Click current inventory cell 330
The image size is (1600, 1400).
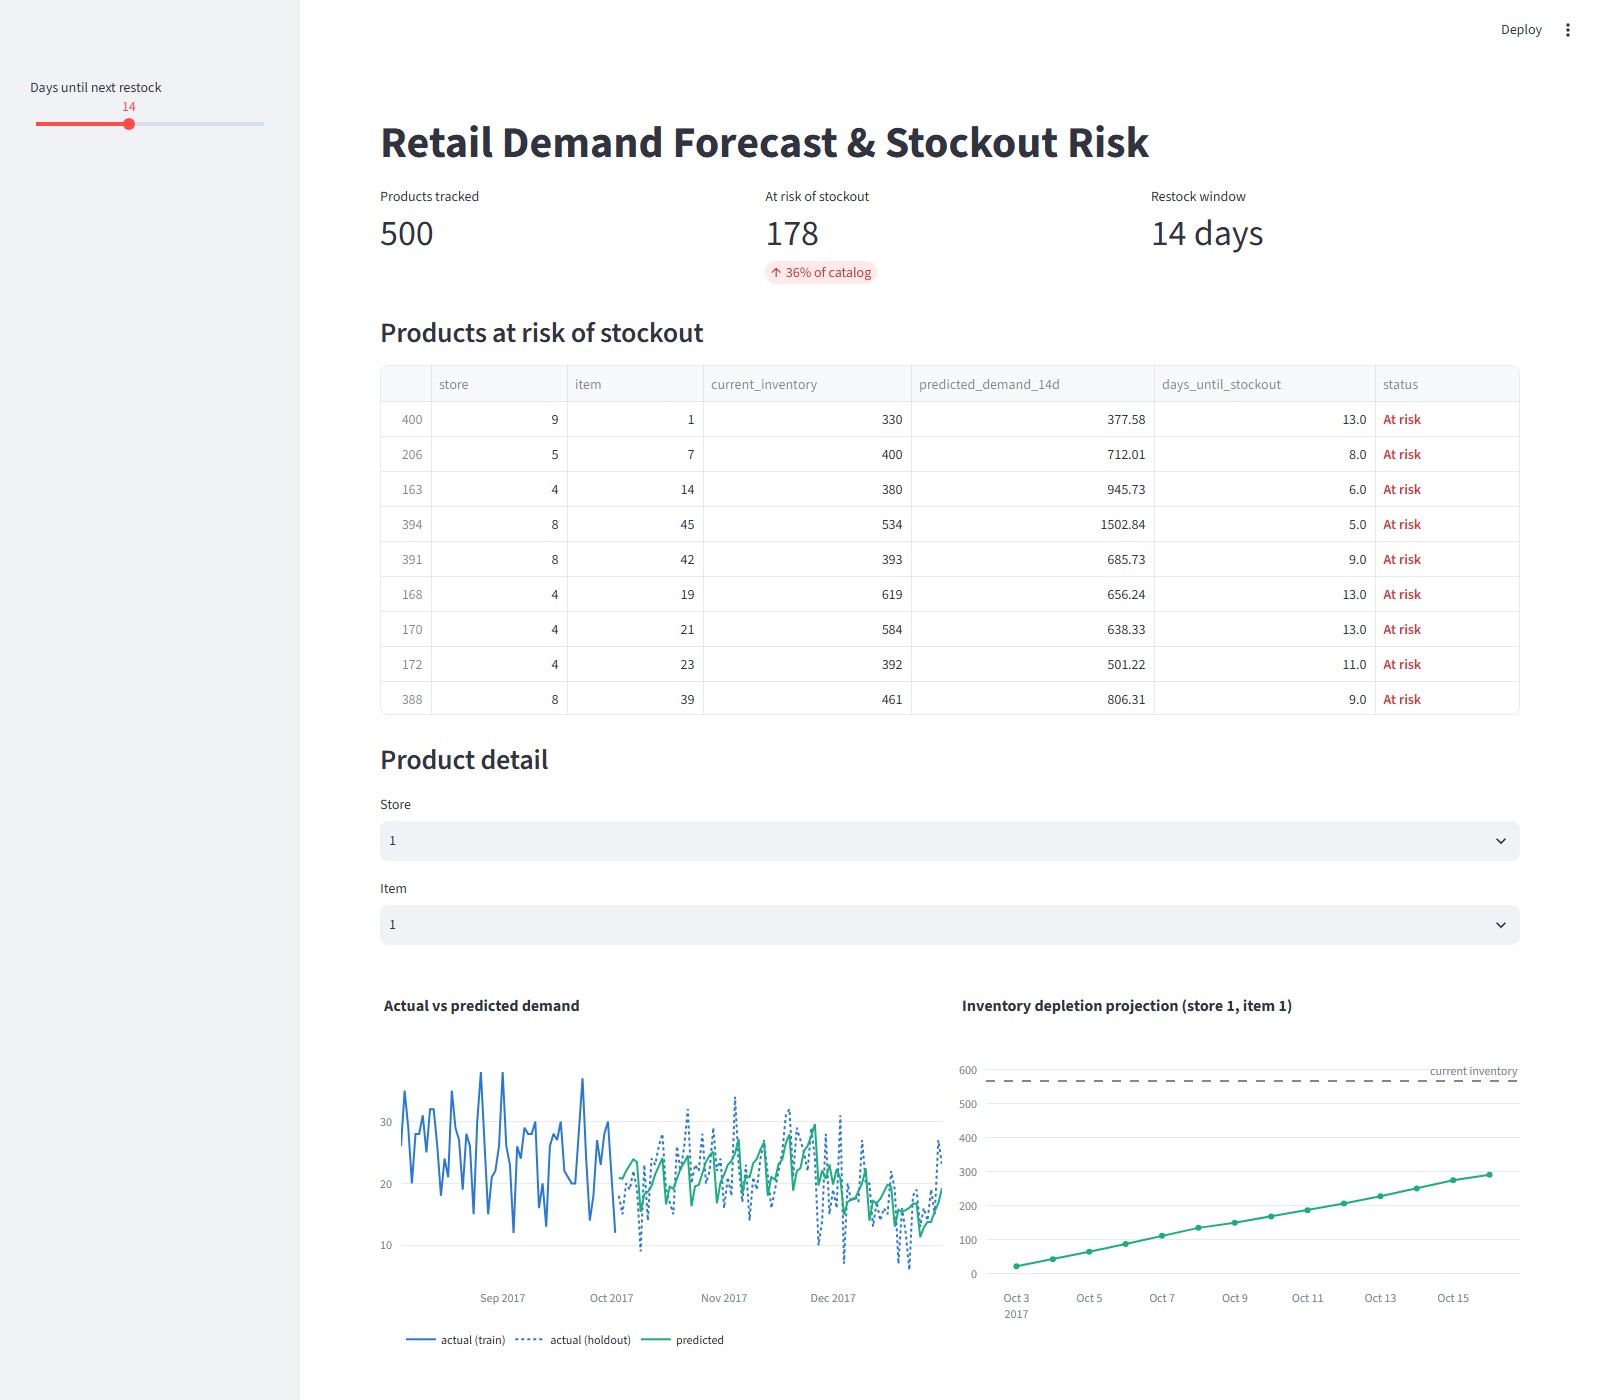[x=807, y=419]
